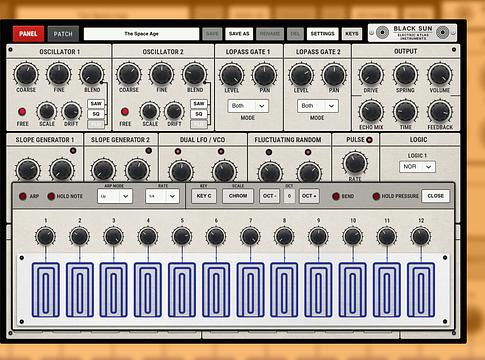485x360 pixels.
Task: Click the echo FEEDBACK knob
Action: (x=440, y=112)
